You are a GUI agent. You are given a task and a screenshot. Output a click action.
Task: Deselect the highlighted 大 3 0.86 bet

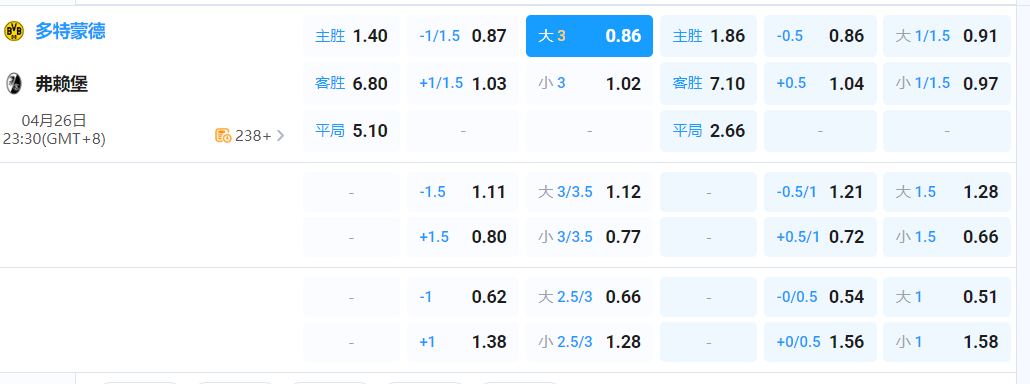589,36
